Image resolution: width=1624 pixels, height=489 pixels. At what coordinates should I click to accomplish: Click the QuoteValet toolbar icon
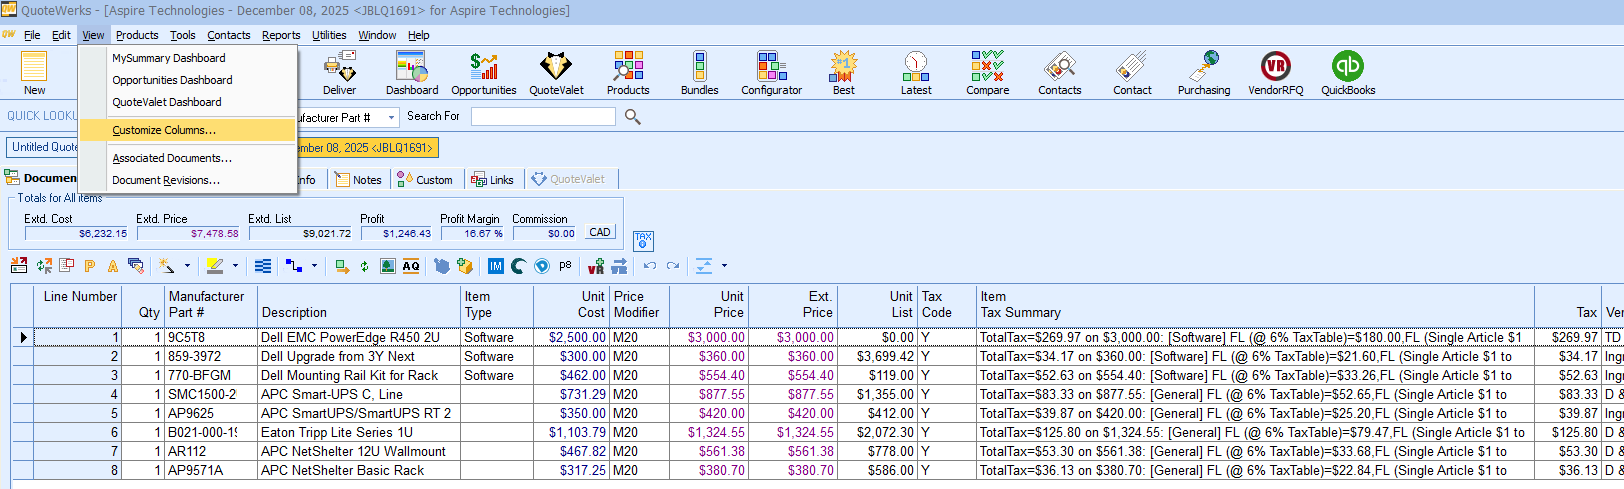(556, 73)
